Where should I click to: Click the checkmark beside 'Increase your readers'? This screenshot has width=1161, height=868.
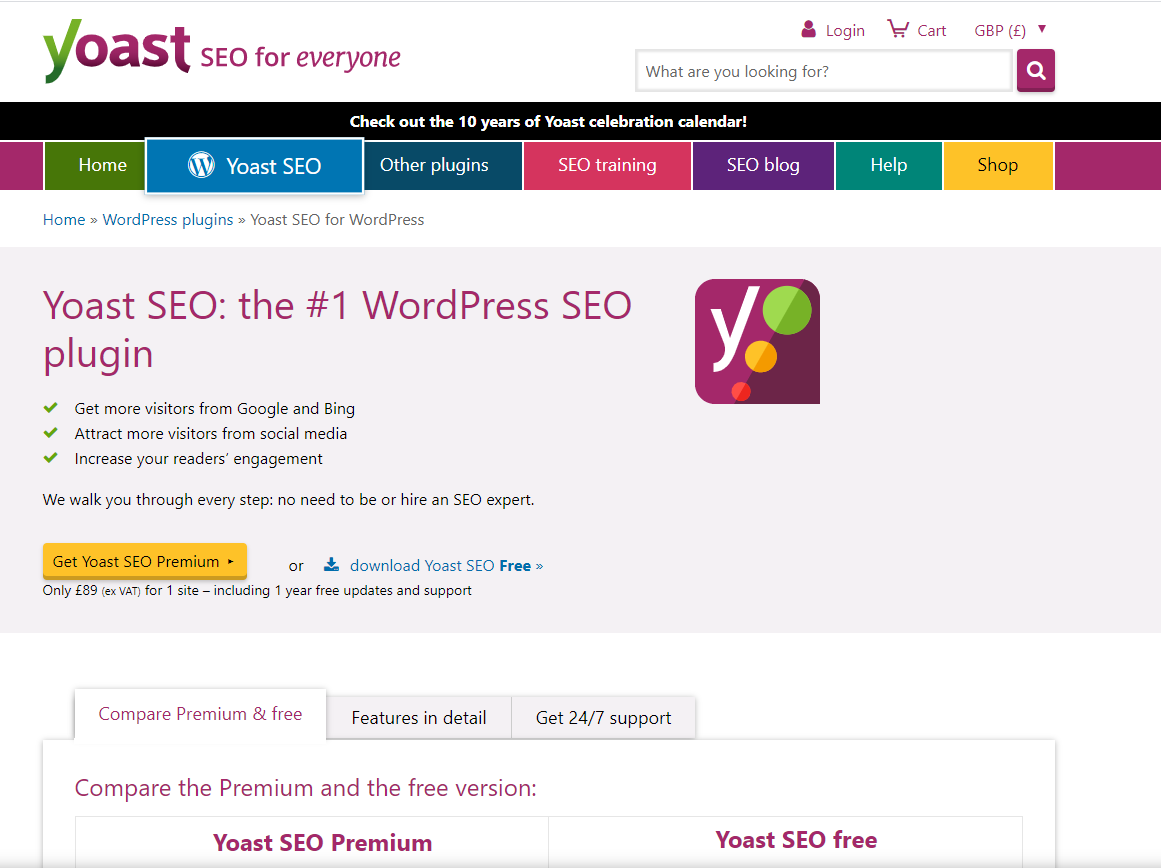coord(50,458)
